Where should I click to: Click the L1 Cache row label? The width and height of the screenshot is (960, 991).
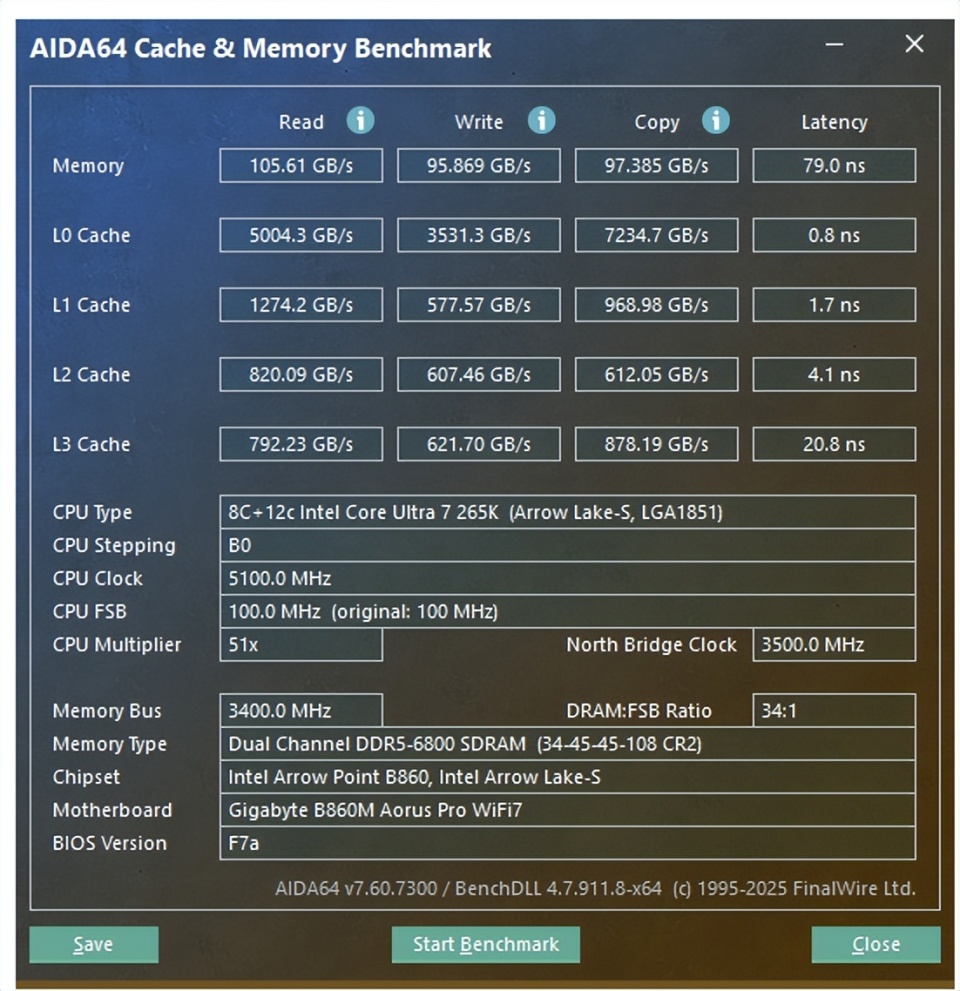click(x=91, y=305)
